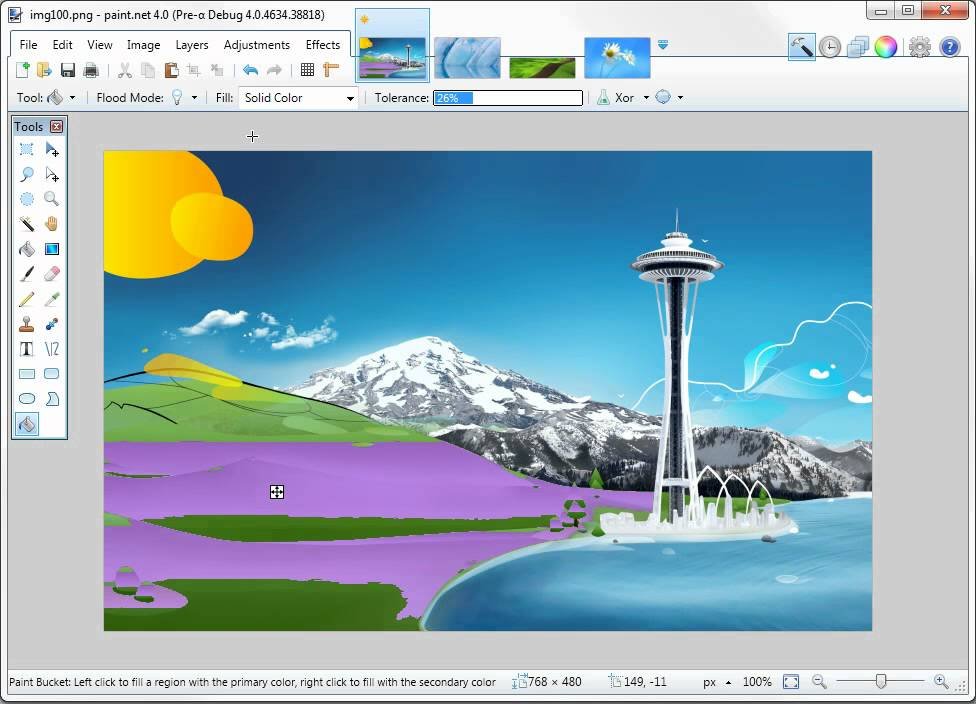Viewport: 976px width, 704px height.
Task: Open the Adjustments menu
Action: [256, 45]
